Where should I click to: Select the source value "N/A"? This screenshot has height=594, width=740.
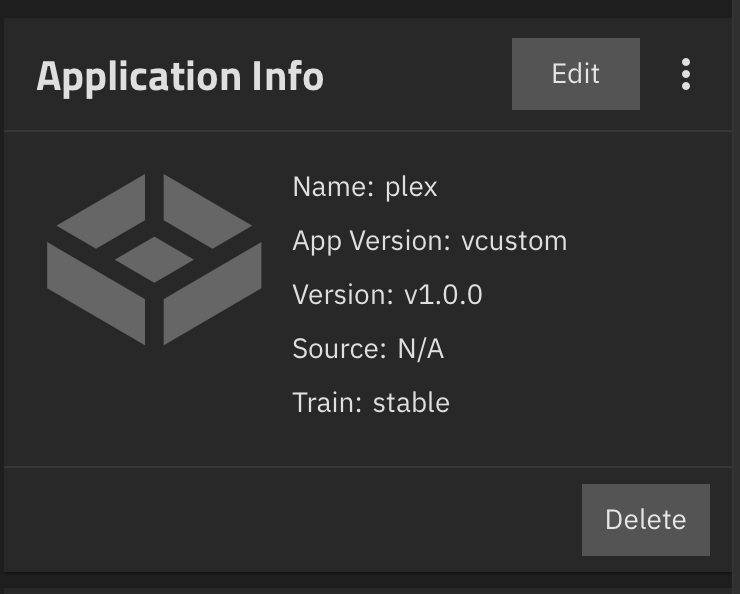[x=420, y=349]
